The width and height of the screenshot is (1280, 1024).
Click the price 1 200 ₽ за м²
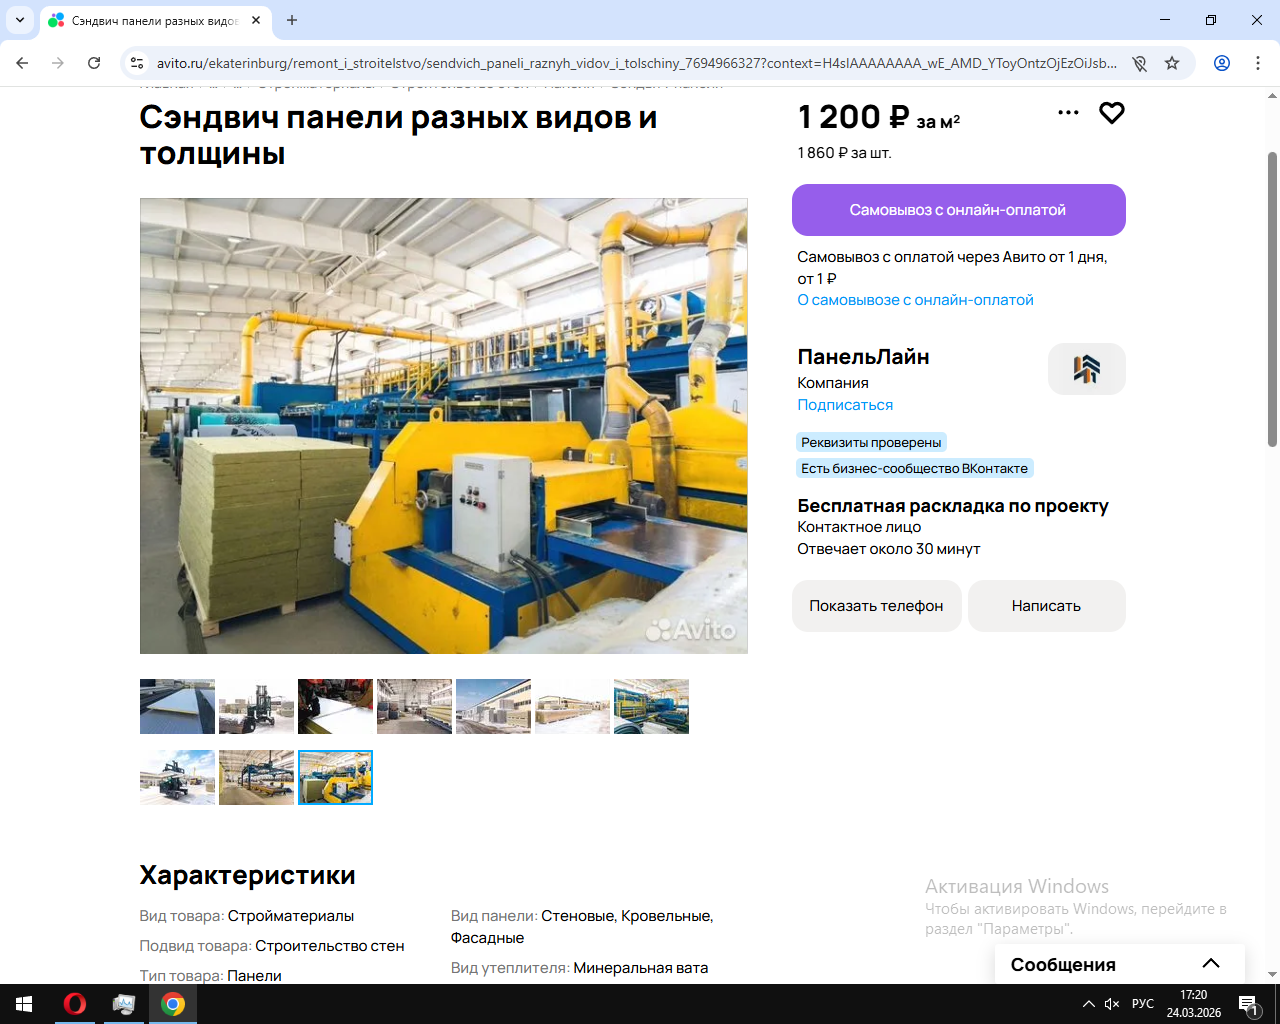click(879, 117)
